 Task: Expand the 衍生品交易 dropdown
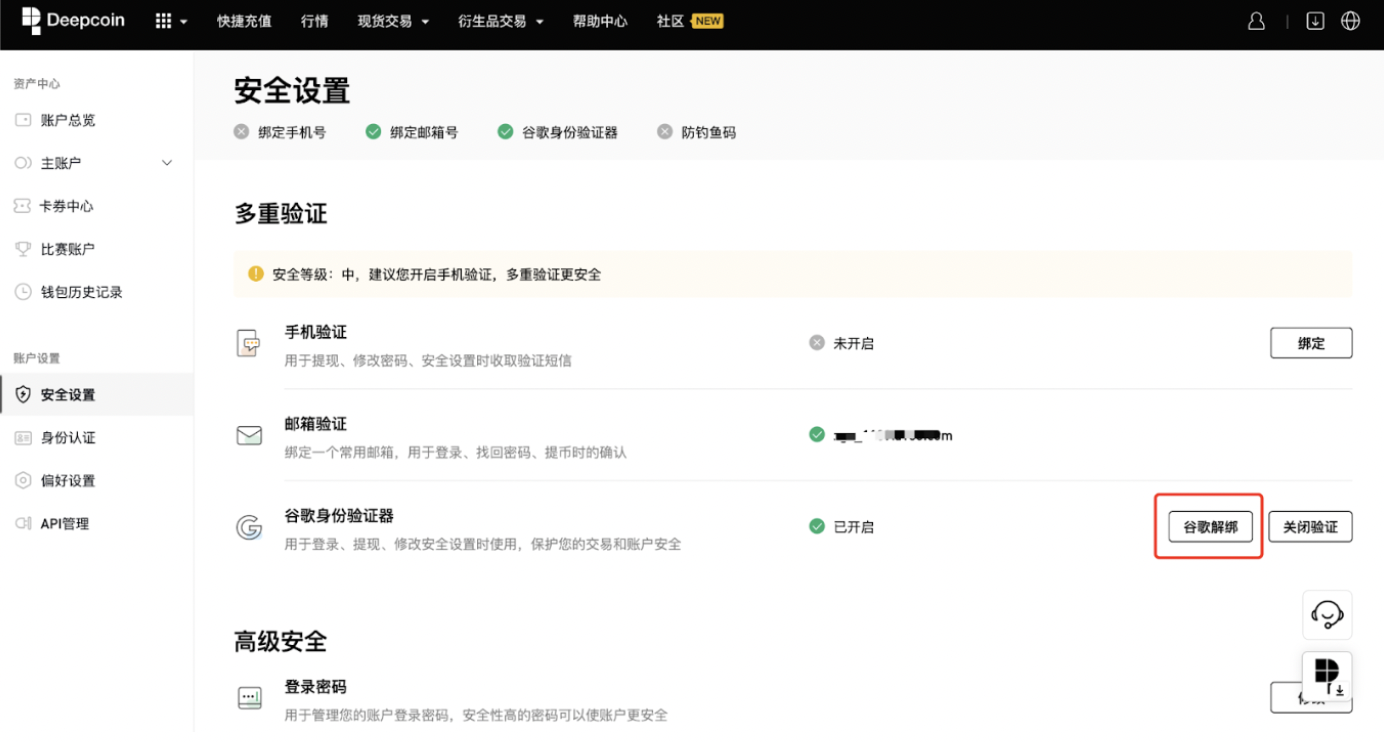(501, 21)
